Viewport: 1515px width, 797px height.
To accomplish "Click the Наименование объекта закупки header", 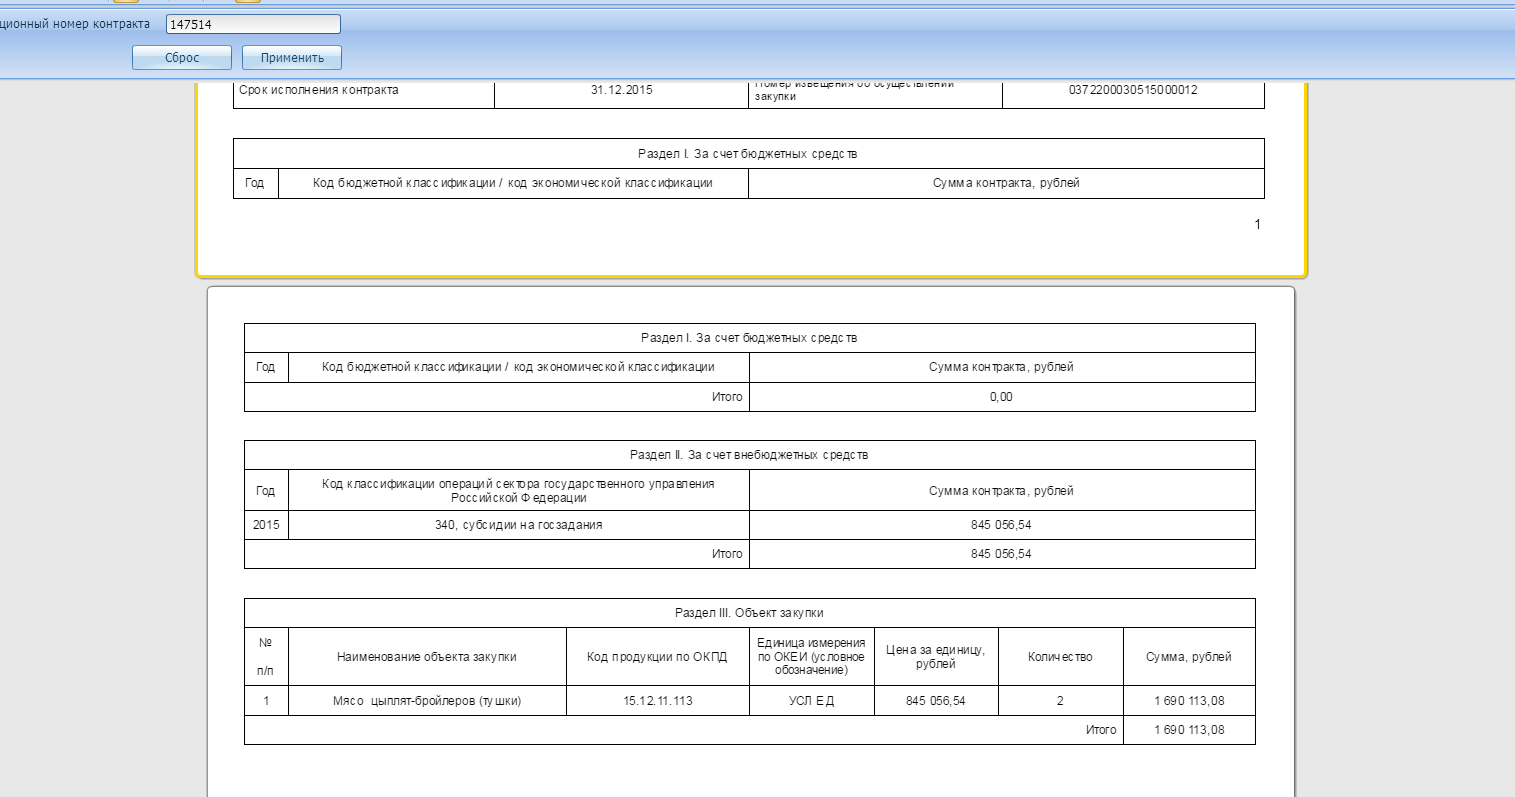I will (427, 657).
